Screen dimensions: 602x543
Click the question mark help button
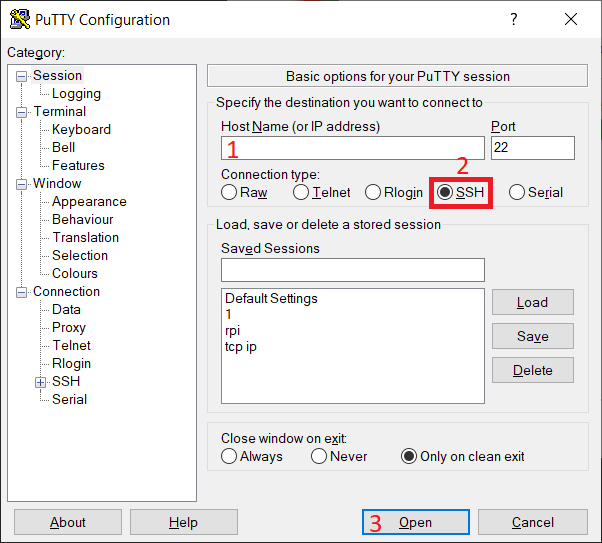tap(514, 19)
